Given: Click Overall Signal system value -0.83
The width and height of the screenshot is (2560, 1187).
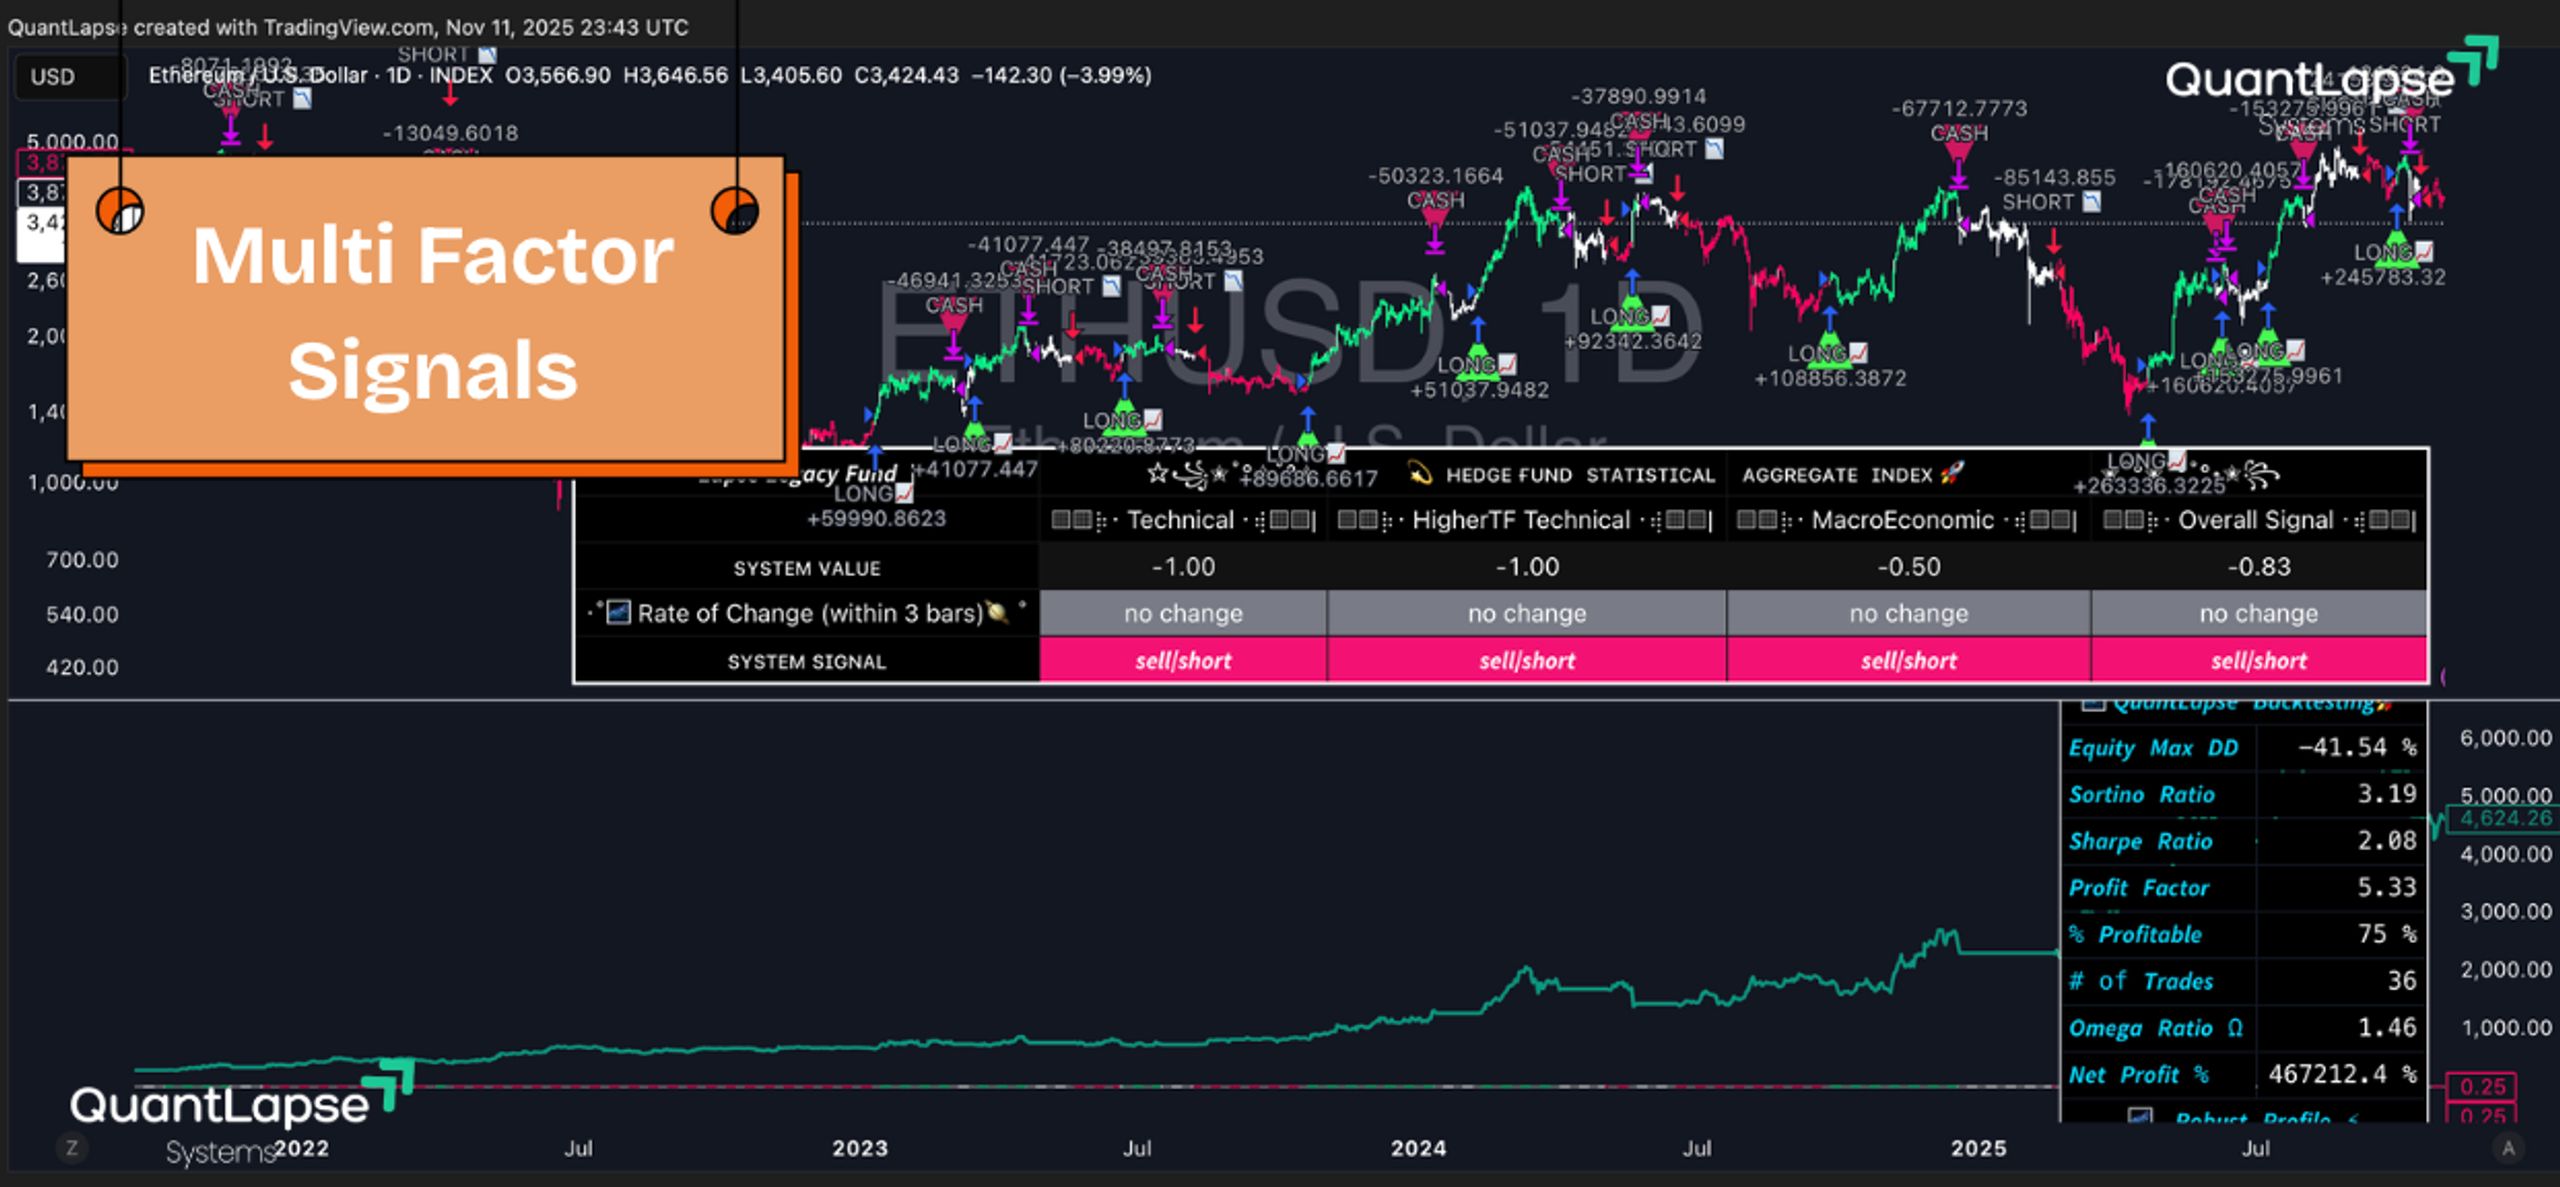Looking at the screenshot, I should click(2258, 567).
